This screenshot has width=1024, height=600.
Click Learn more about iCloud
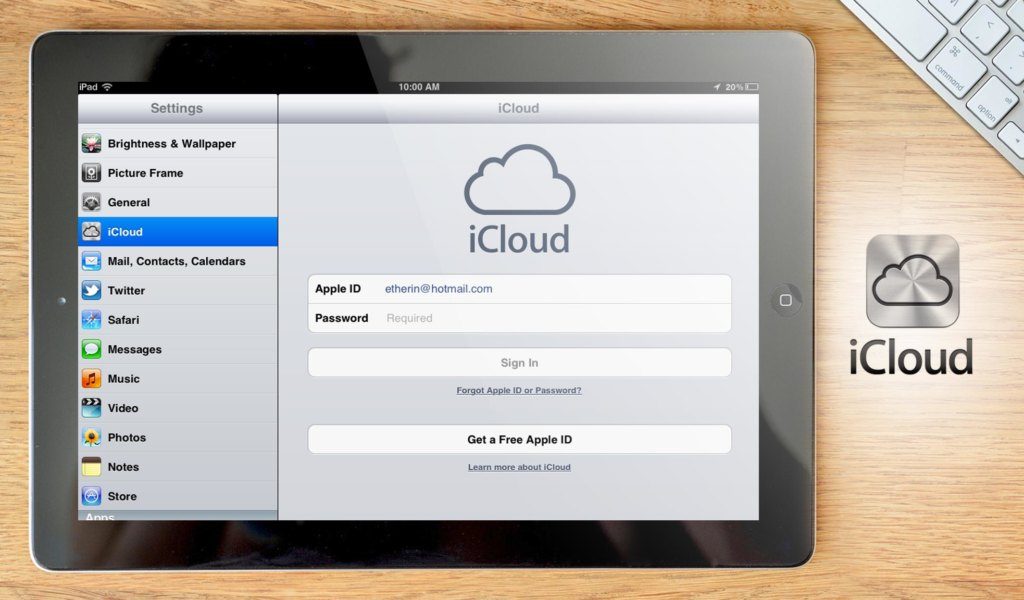(x=519, y=466)
